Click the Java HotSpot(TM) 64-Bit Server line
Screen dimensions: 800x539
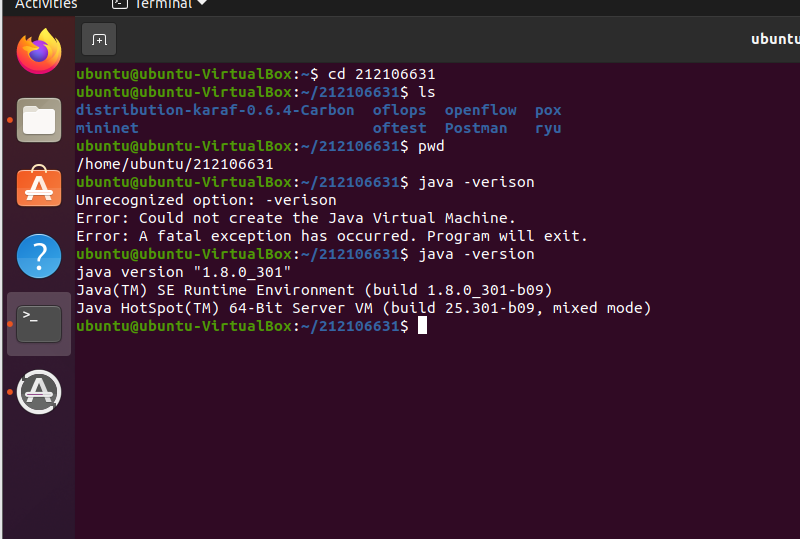click(x=364, y=308)
